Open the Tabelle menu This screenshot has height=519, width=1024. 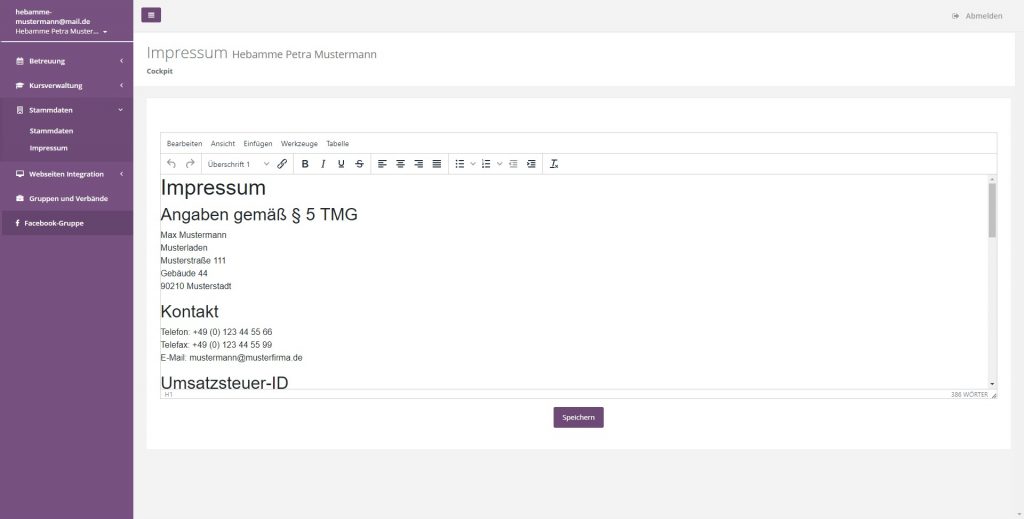tap(338, 143)
